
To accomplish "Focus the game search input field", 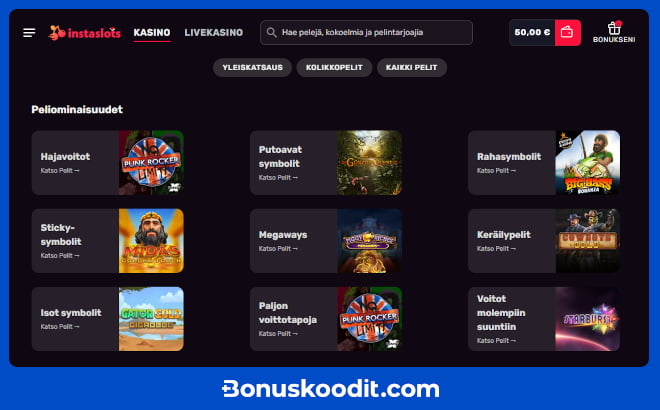I will [366, 32].
